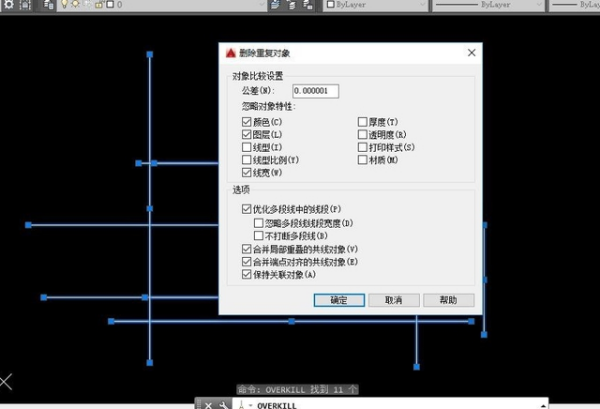
Task: Enable the 透明度(R) transparency checkbox
Action: tap(362, 135)
